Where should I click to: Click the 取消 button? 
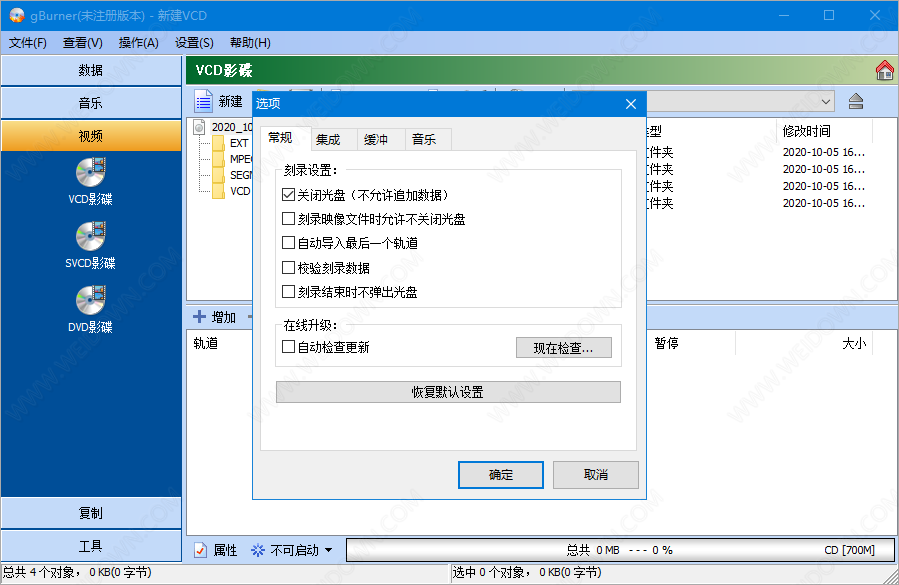point(596,475)
